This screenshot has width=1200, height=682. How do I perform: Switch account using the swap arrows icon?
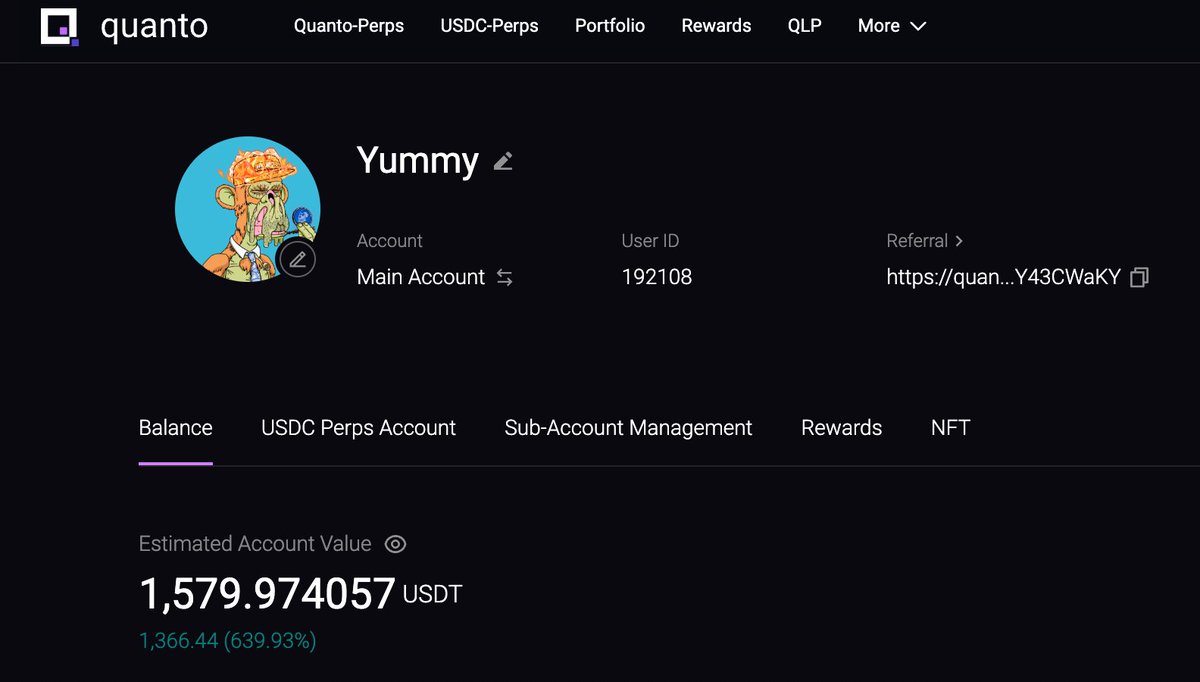click(505, 278)
